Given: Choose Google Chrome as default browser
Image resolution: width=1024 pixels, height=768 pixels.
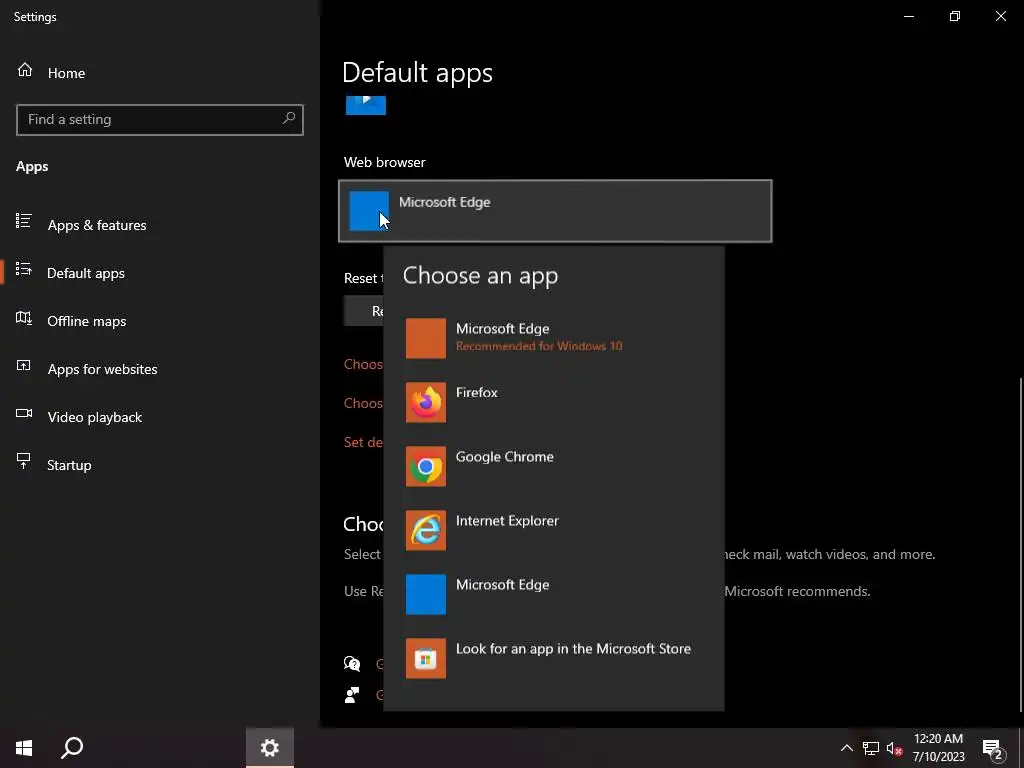Looking at the screenshot, I should pos(554,466).
